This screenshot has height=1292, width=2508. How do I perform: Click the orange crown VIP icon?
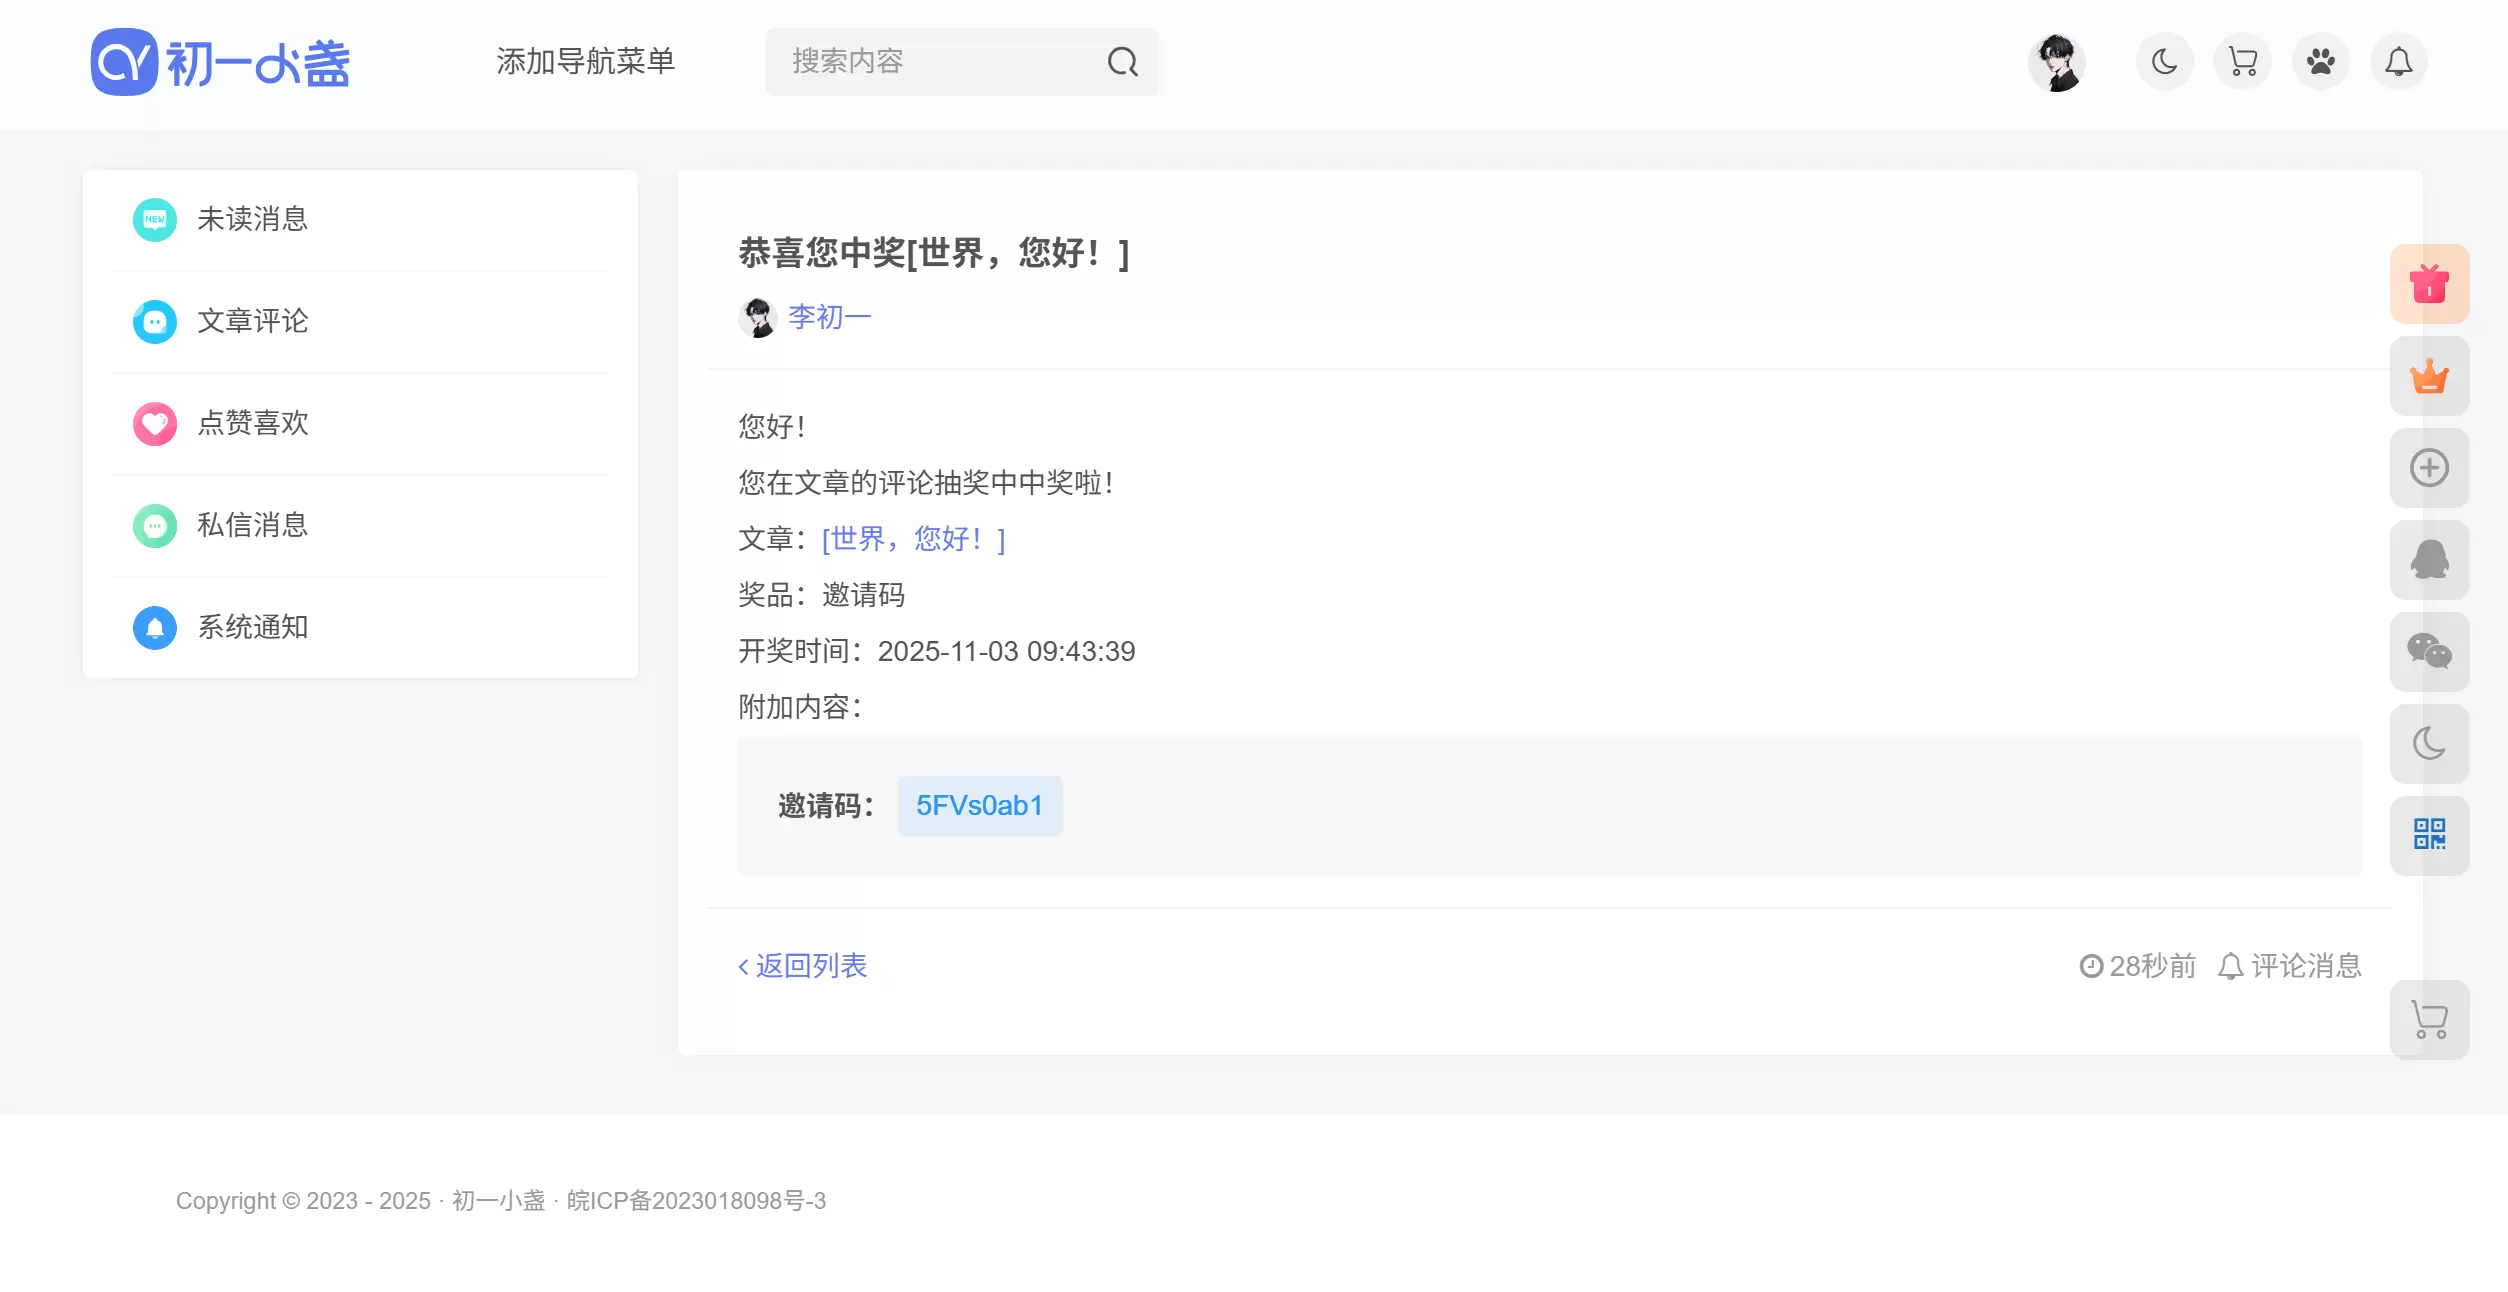coord(2429,376)
